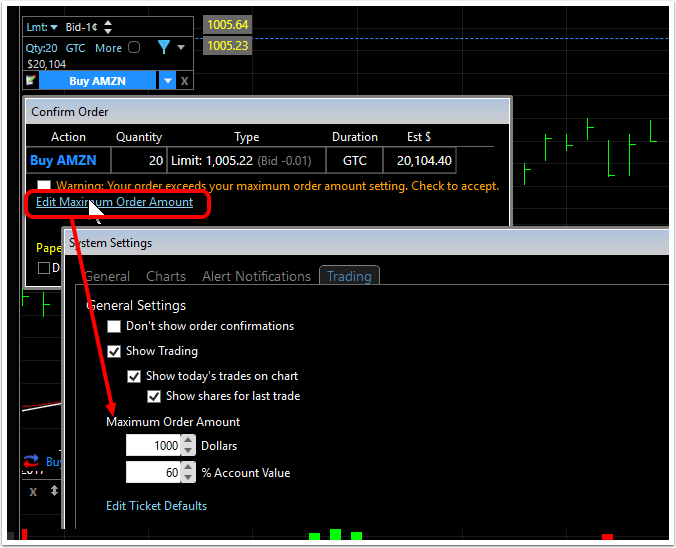Image resolution: width=676 pixels, height=548 pixels.
Task: Click the GTC duration cell
Action: pyautogui.click(x=354, y=160)
